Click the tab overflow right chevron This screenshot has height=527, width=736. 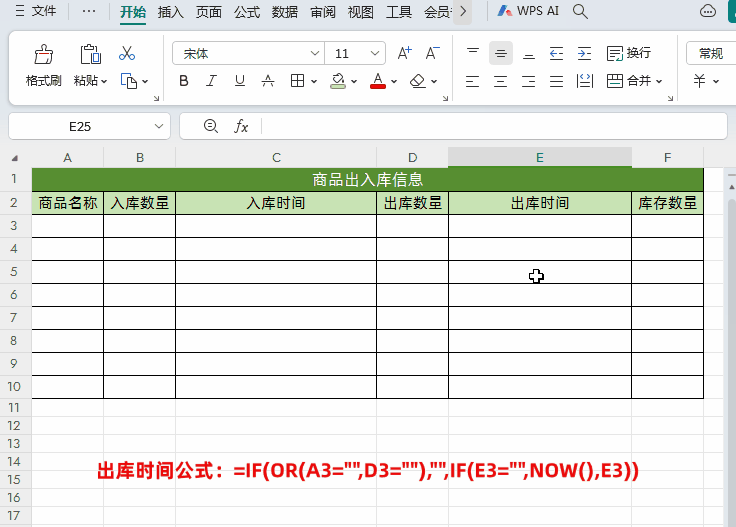[463, 11]
